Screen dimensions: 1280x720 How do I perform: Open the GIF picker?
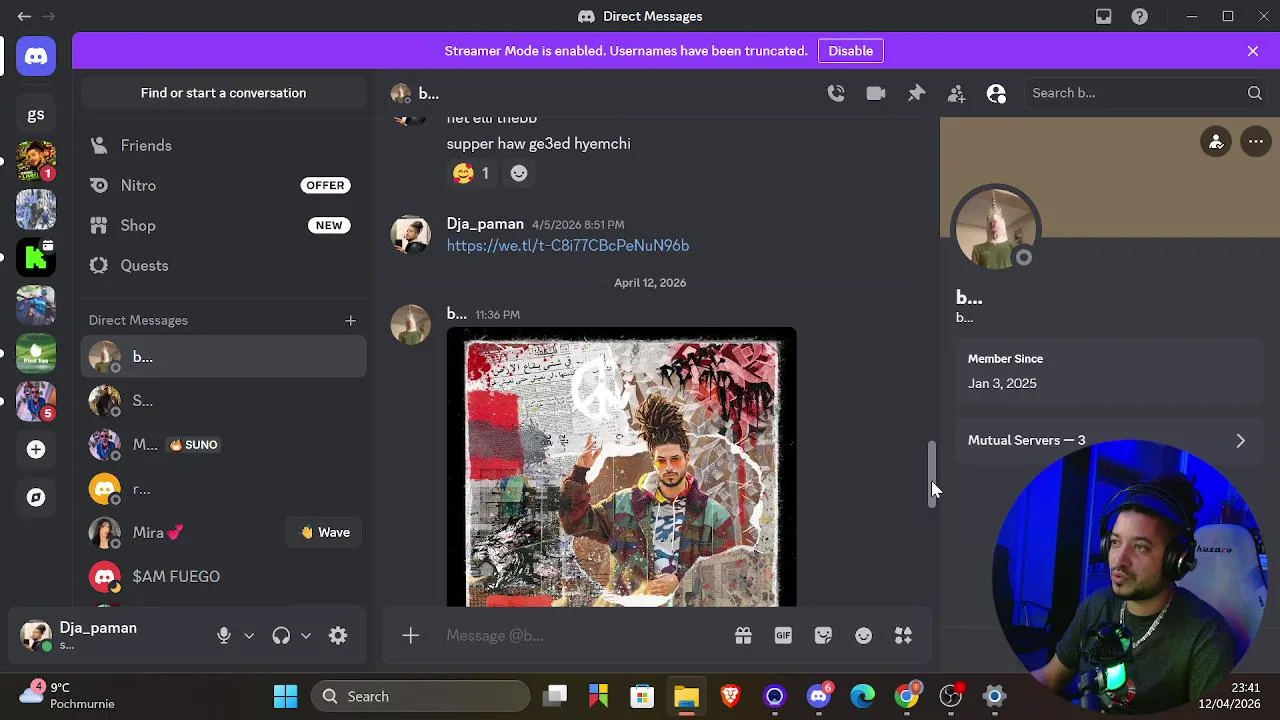click(x=783, y=635)
